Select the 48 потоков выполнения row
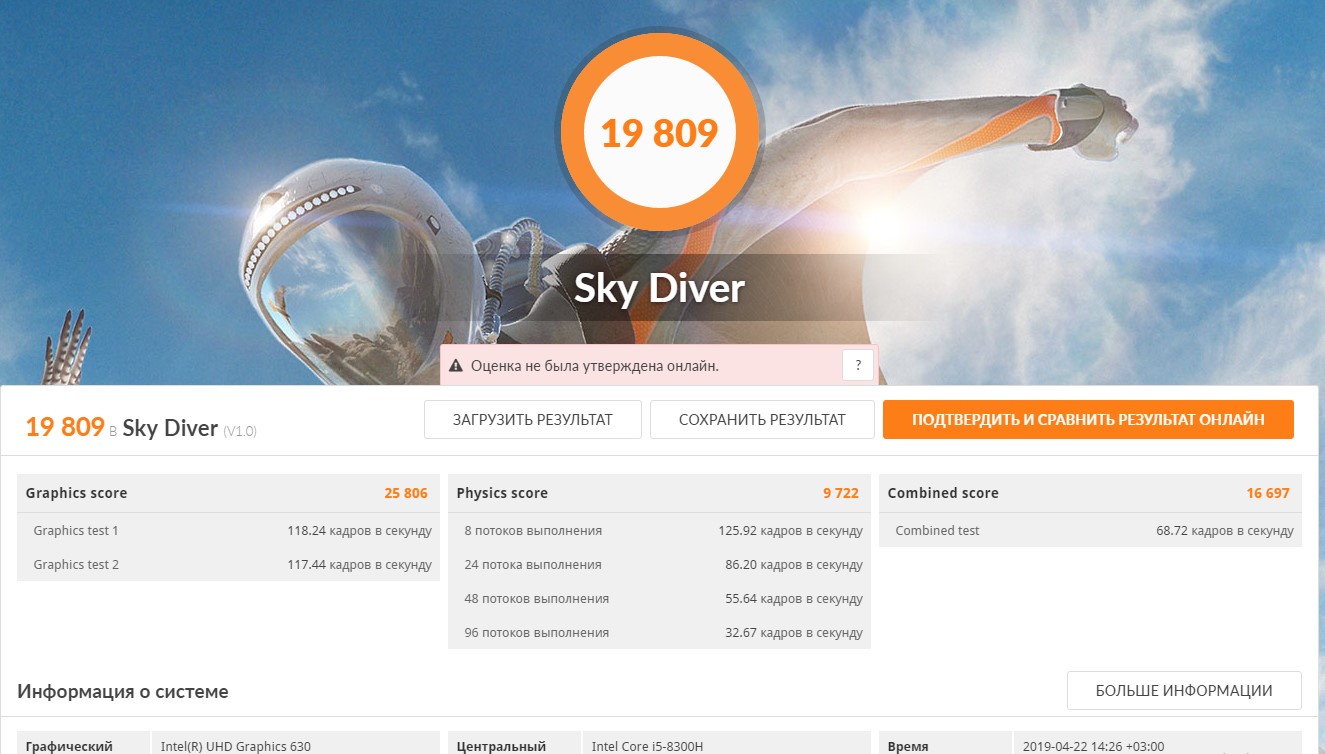1325x754 pixels. point(659,598)
